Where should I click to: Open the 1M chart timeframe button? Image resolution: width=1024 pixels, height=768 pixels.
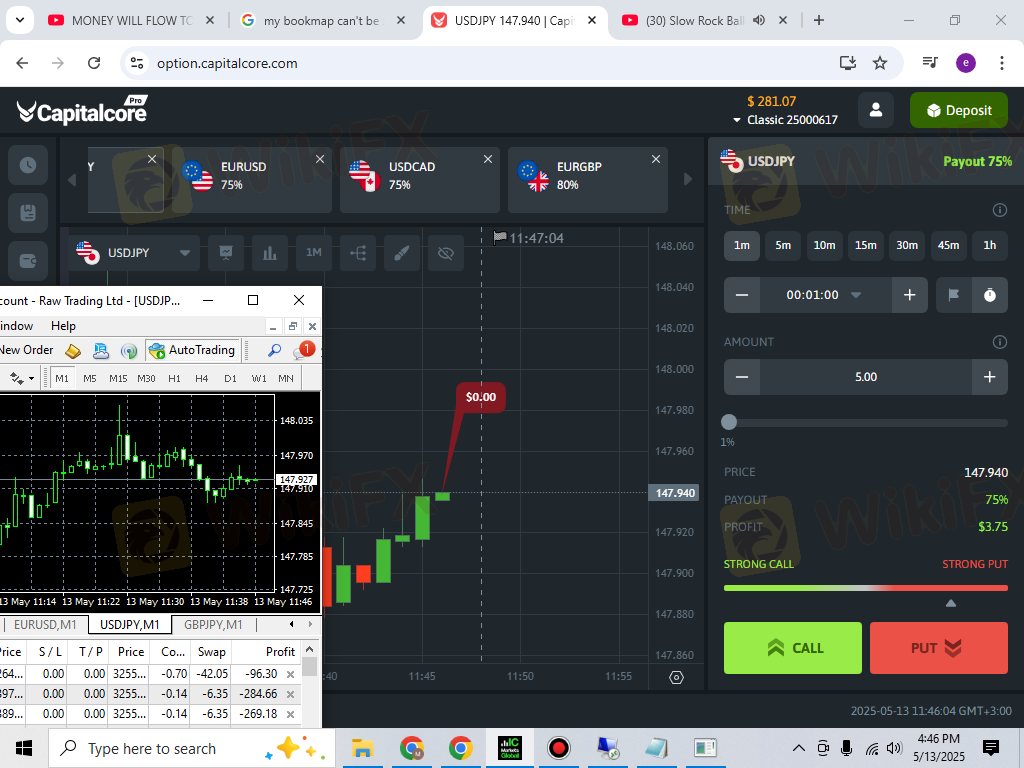coord(313,253)
